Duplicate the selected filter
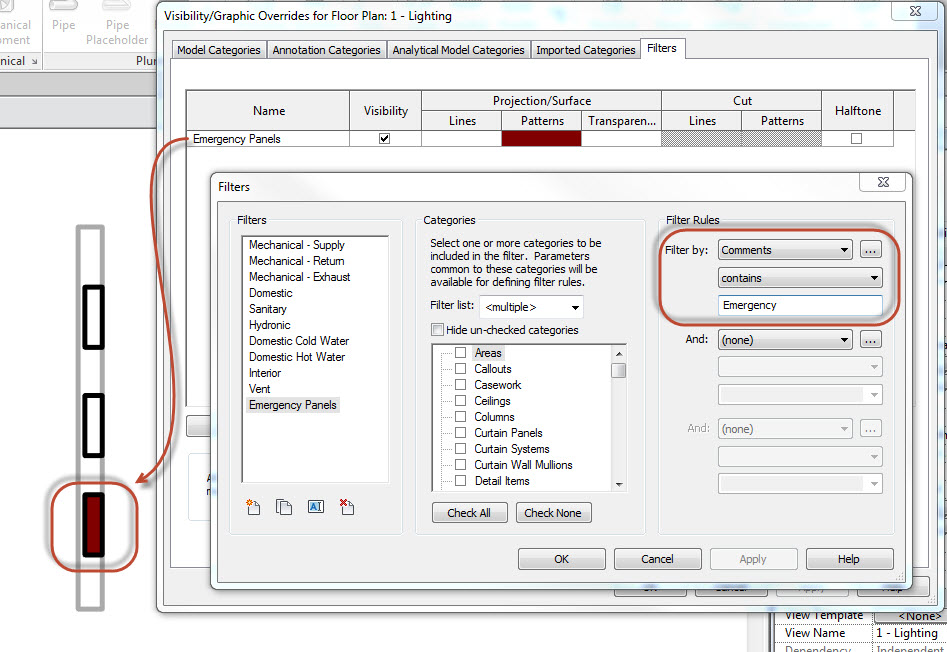 [282, 507]
